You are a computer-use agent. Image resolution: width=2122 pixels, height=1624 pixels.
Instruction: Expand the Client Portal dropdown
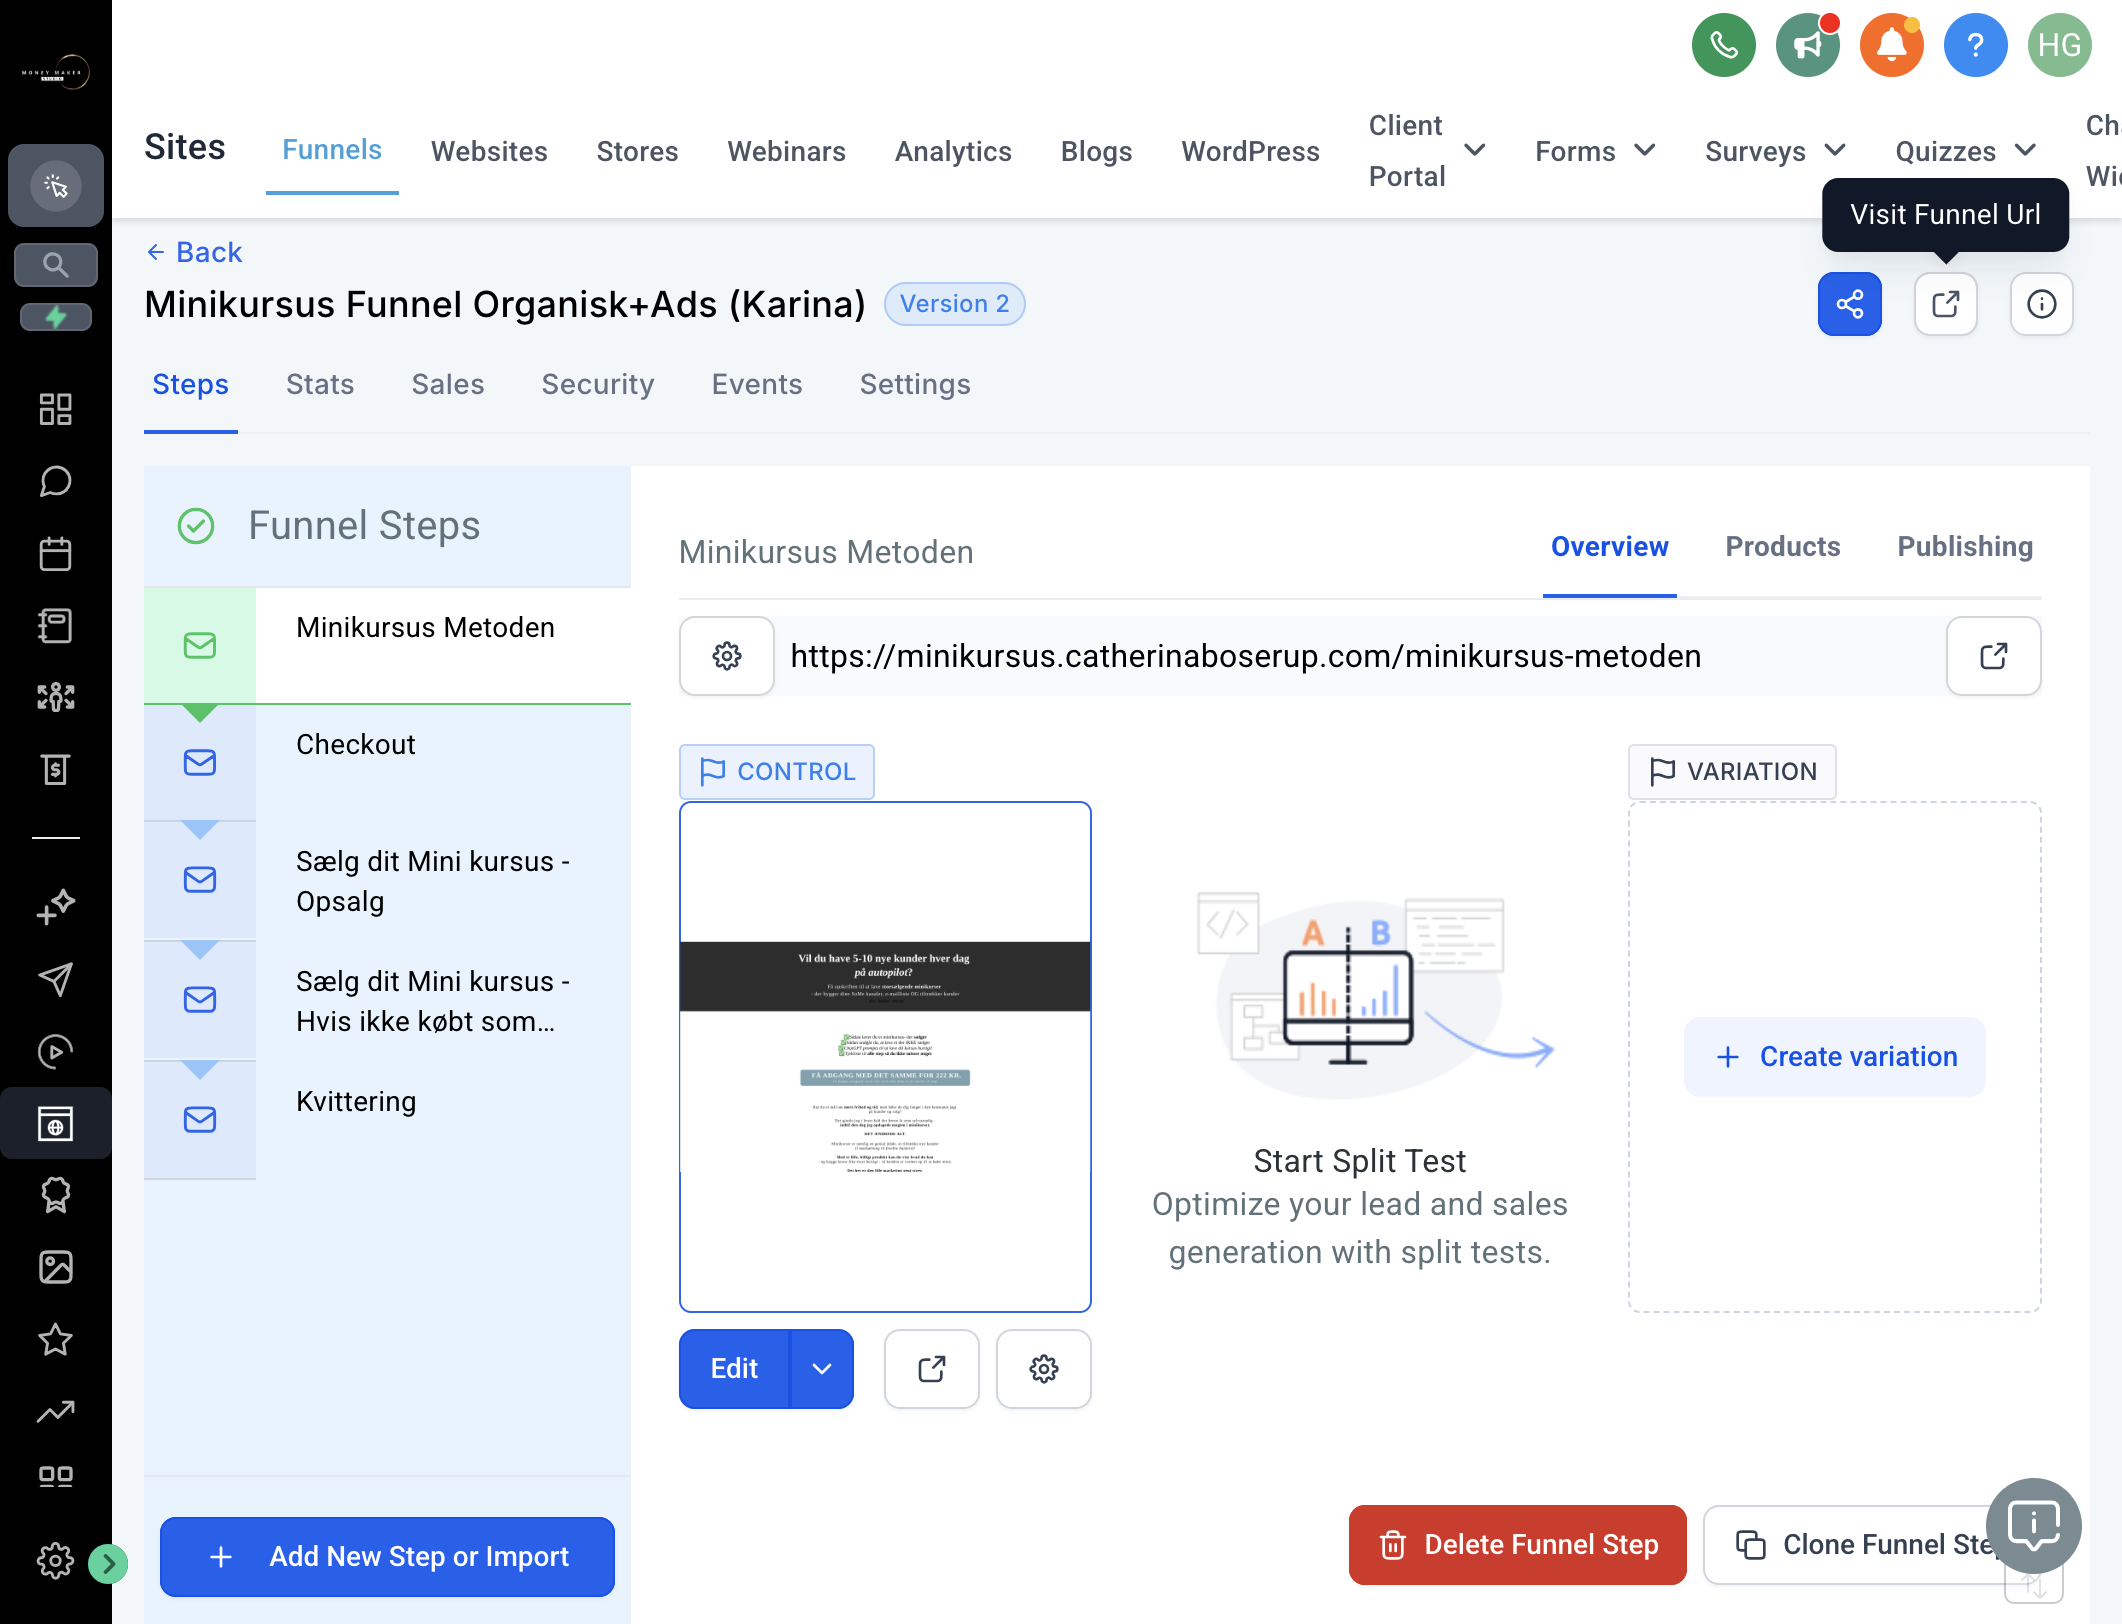[x=1474, y=151]
